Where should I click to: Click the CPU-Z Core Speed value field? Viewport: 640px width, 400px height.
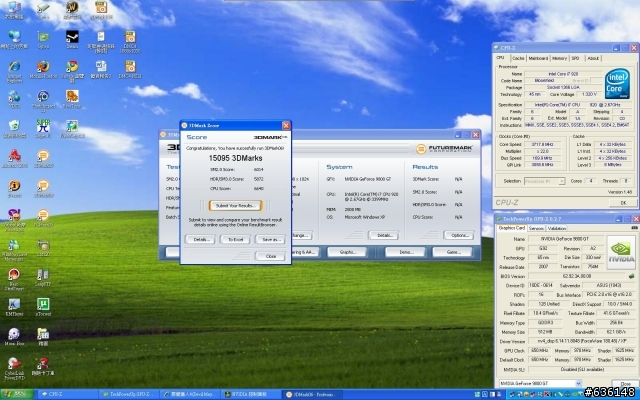point(542,144)
